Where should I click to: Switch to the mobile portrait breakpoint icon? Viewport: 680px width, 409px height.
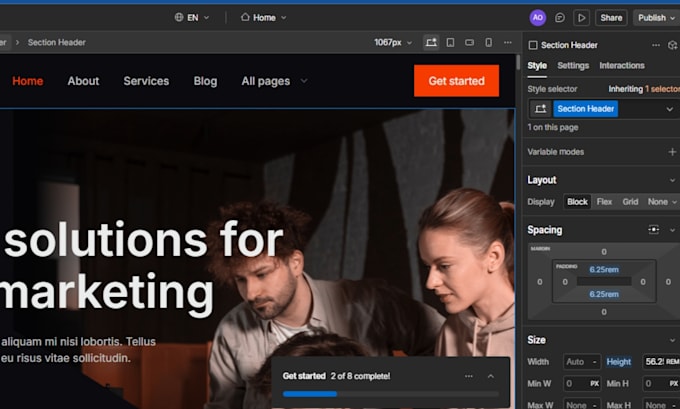coord(488,43)
